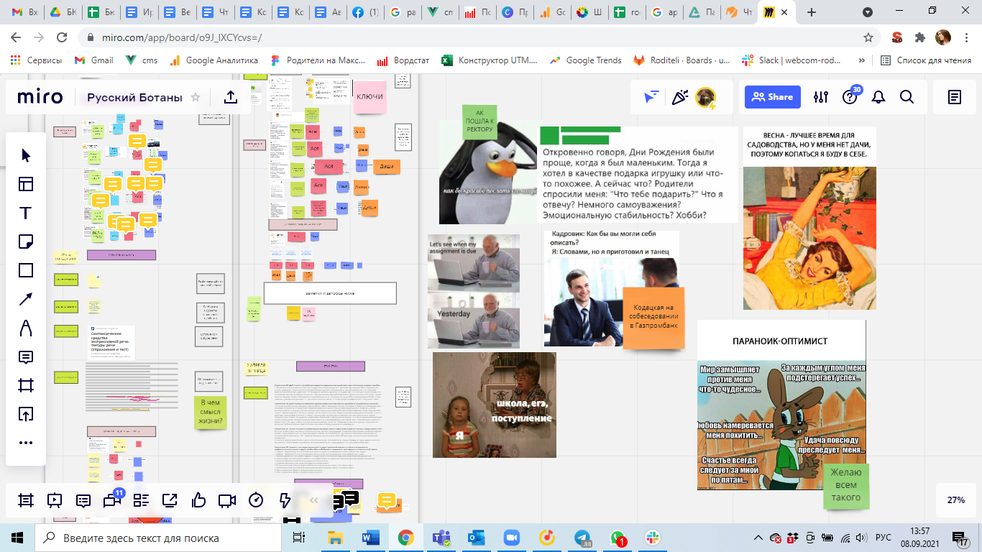Viewport: 982px width, 552px height.
Task: Select the Shape rectangle tool
Action: click(26, 270)
